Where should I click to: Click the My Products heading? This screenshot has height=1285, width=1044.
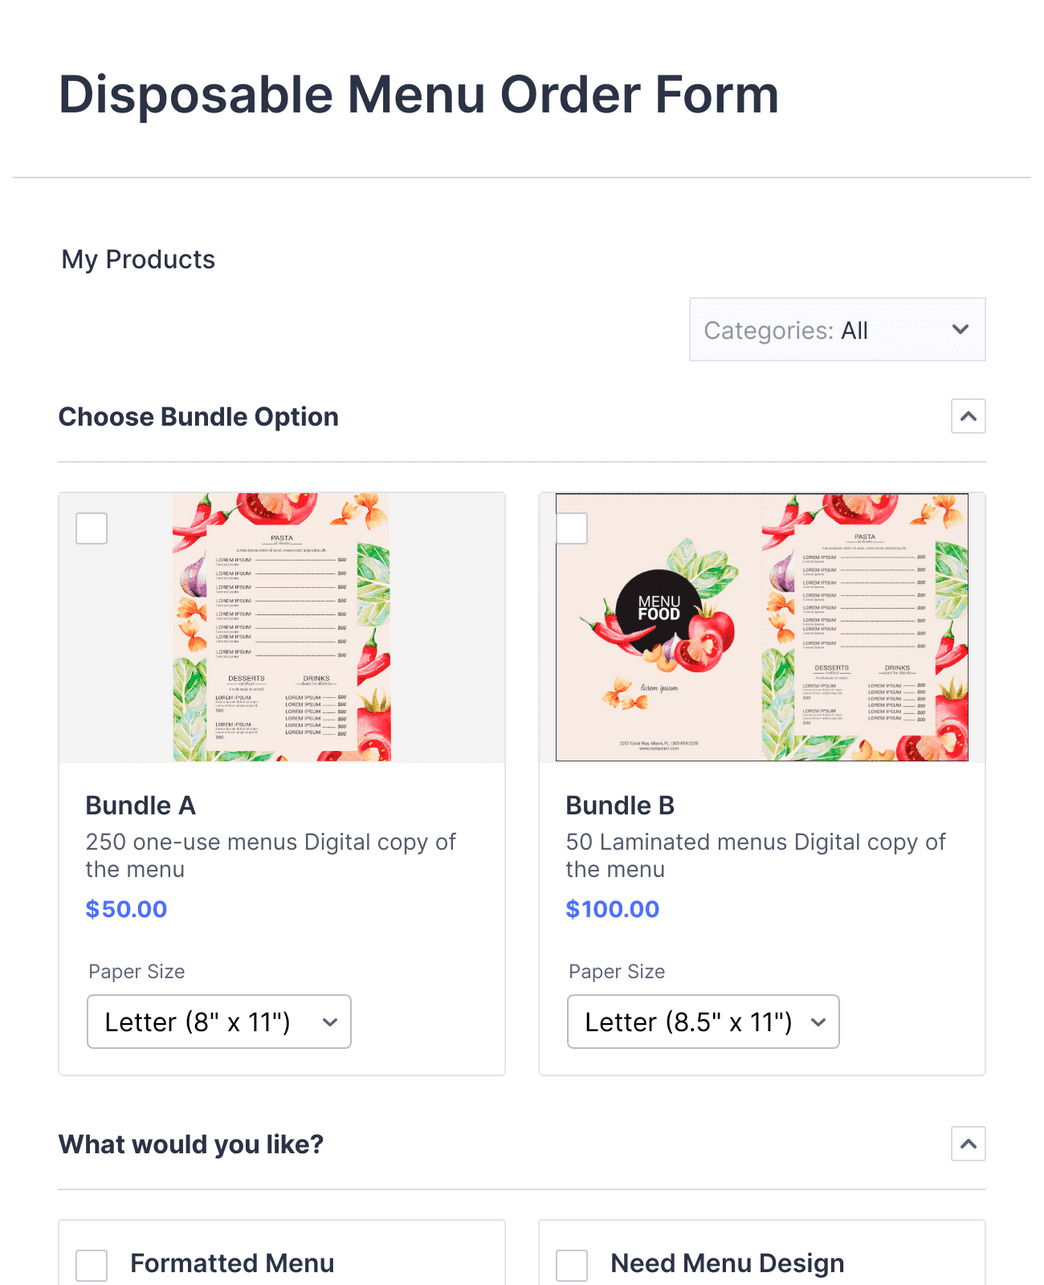tap(137, 259)
